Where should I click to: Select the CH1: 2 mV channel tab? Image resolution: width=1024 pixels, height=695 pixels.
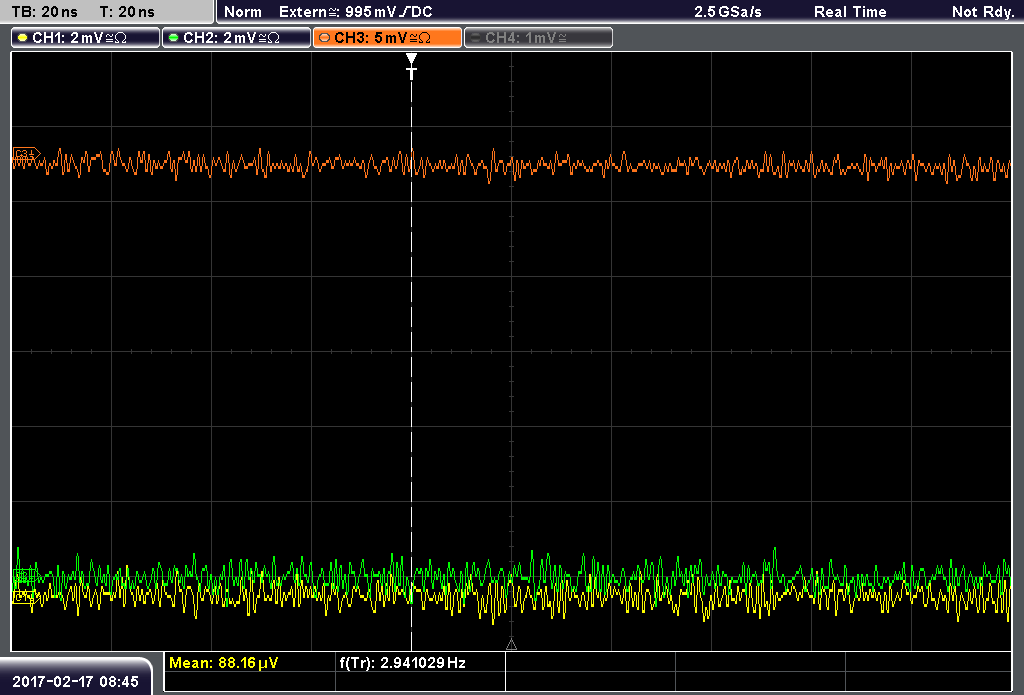pos(86,38)
